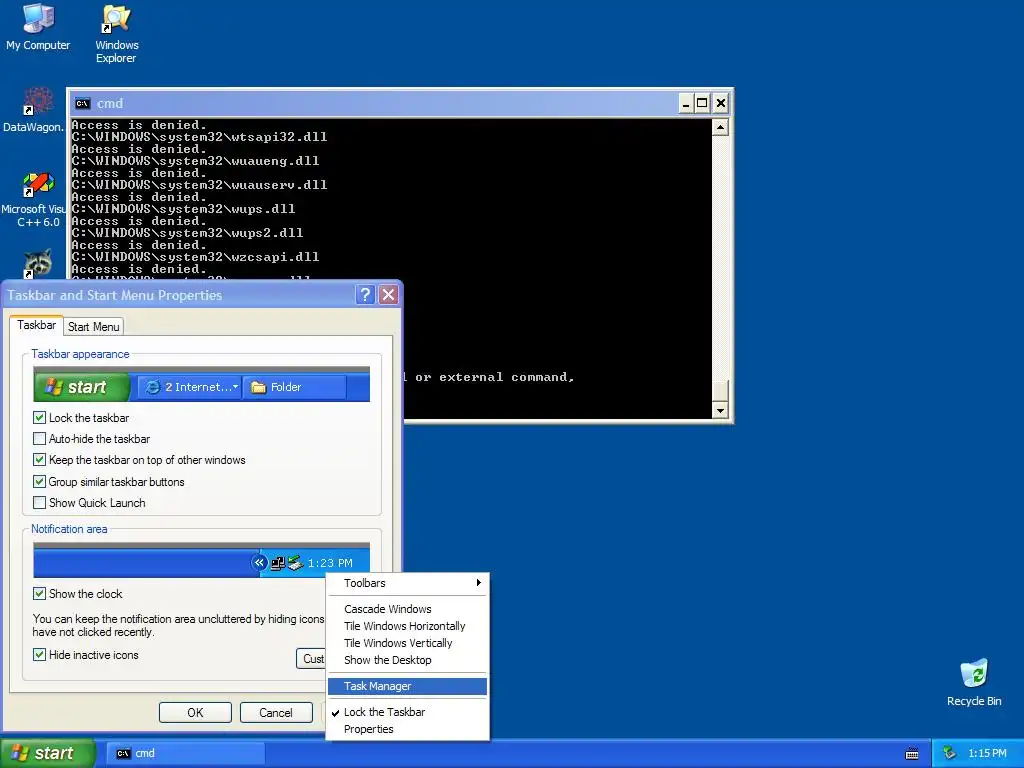The height and width of the screenshot is (768, 1024).
Task: Click the wtsapi32.dll line in cmd
Action: pyautogui.click(x=199, y=137)
